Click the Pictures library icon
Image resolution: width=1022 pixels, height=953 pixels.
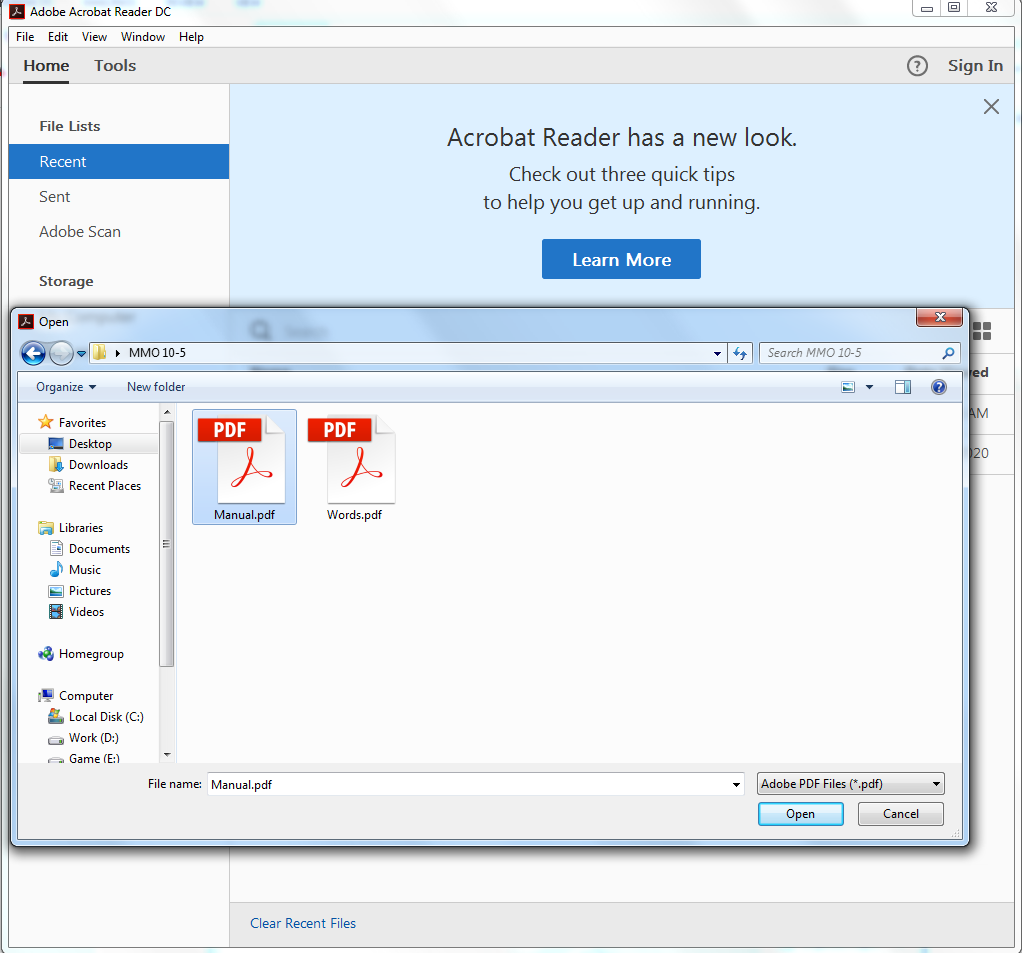pyautogui.click(x=56, y=591)
